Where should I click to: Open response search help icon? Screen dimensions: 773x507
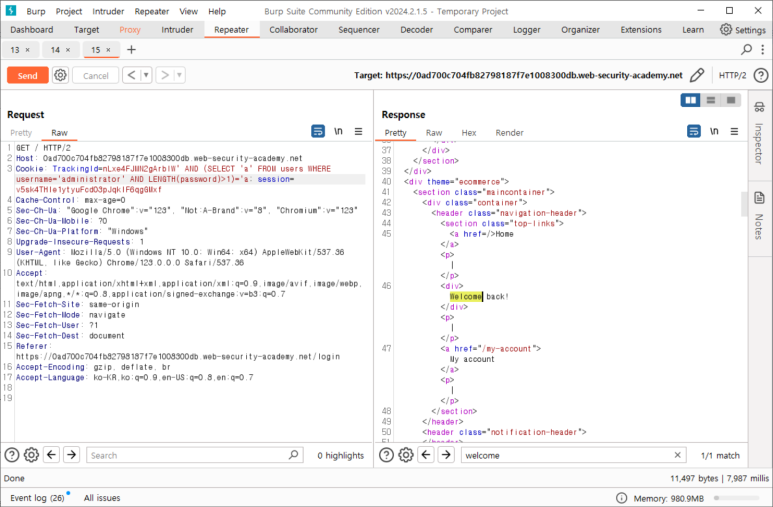click(386, 455)
